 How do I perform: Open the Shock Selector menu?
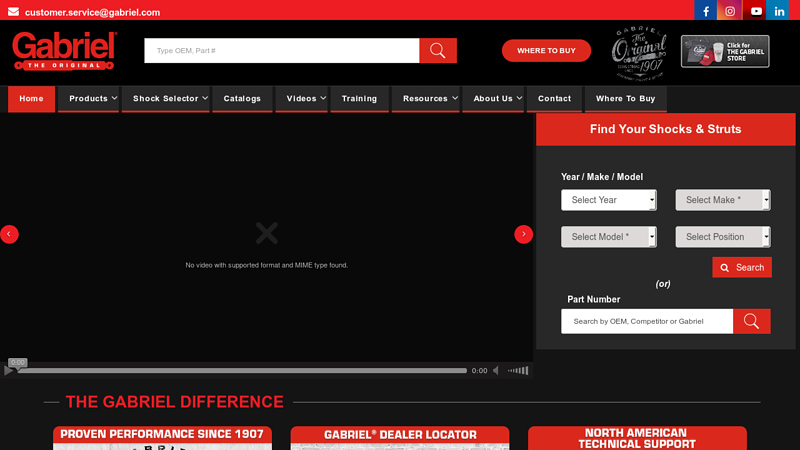coord(166,98)
